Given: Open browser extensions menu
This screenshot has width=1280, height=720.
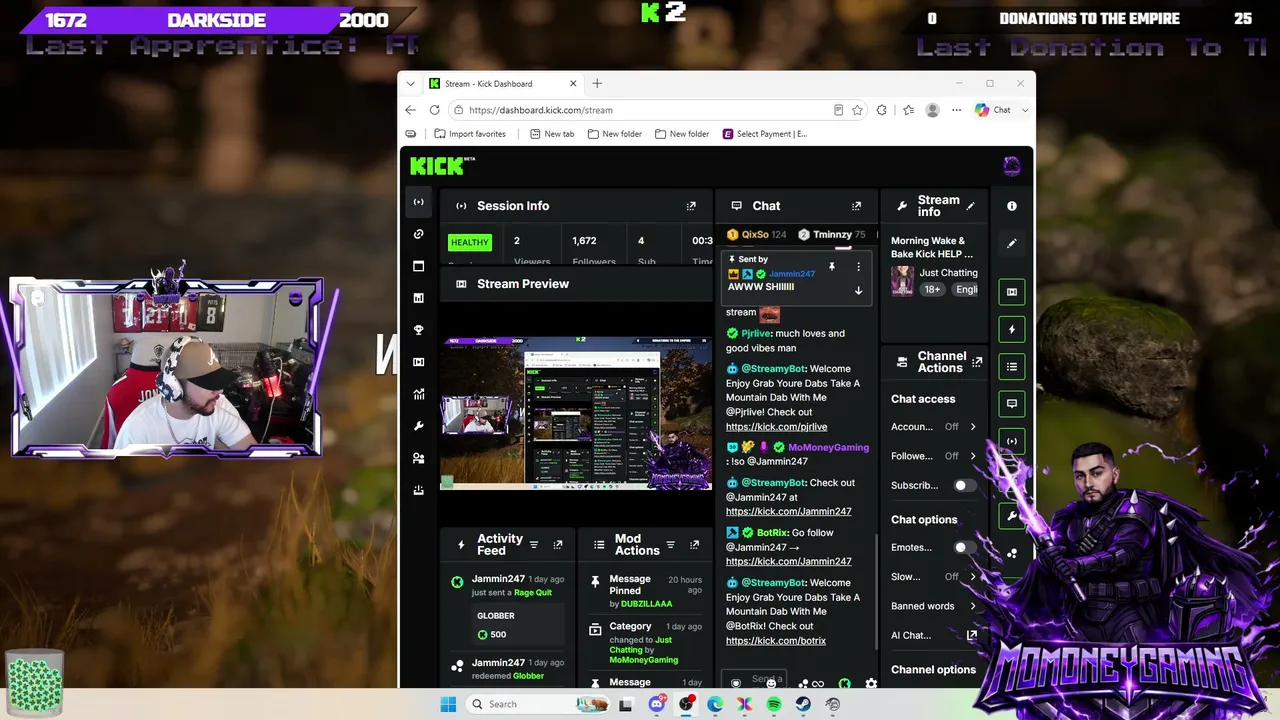Looking at the screenshot, I should [x=881, y=110].
